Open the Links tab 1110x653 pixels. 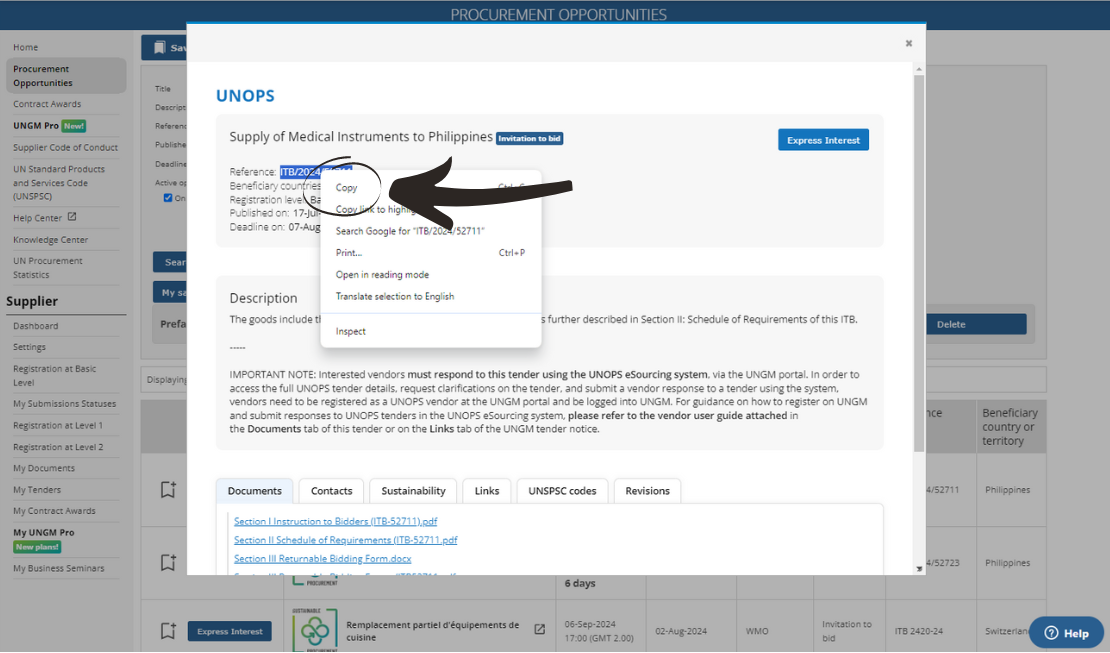pyautogui.click(x=487, y=491)
